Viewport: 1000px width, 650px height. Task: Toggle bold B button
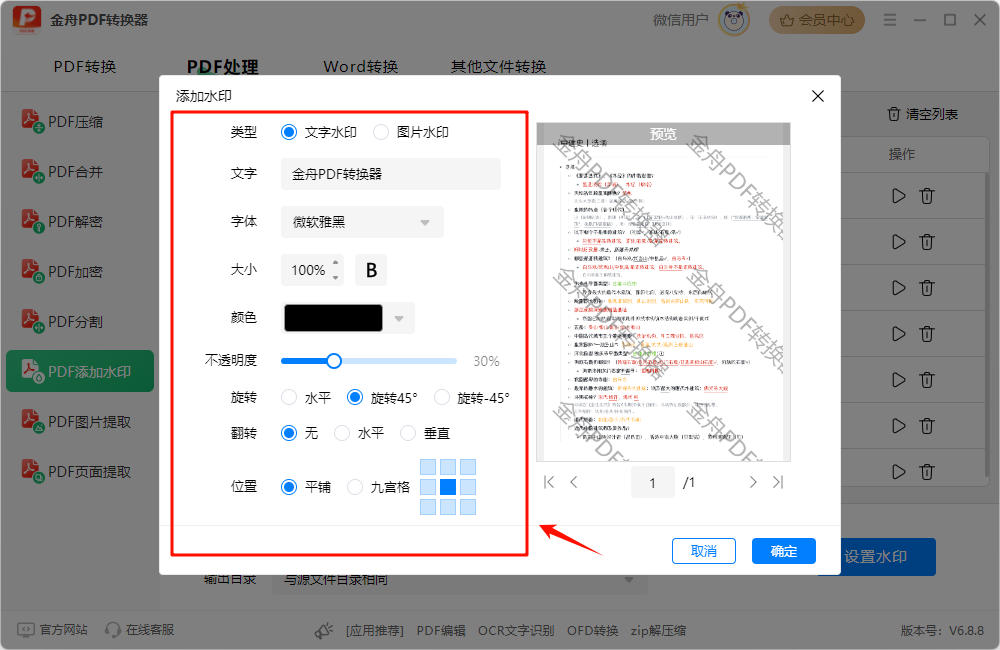tap(371, 270)
